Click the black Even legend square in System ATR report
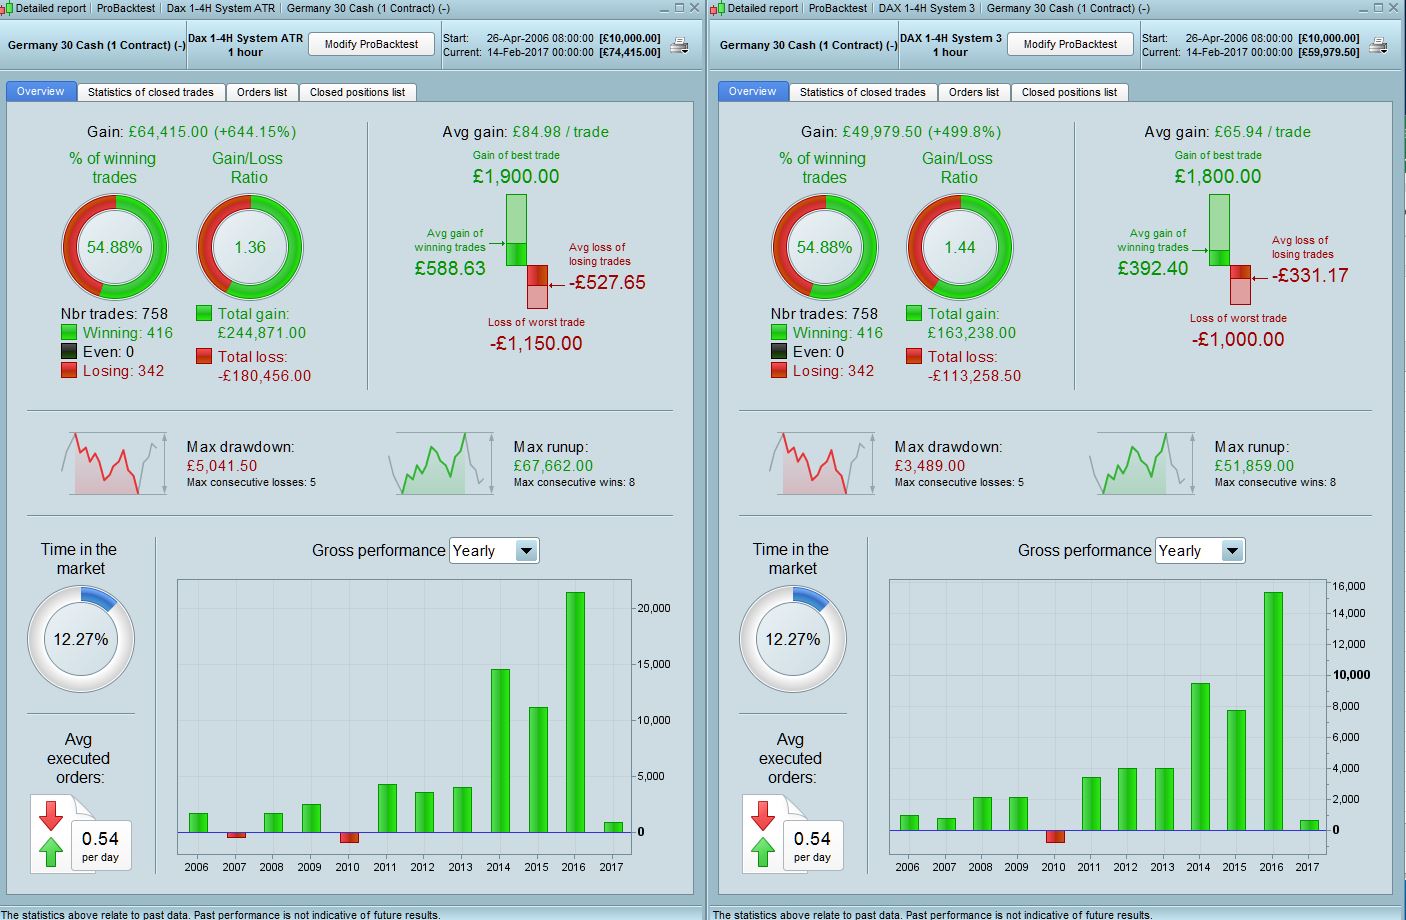Screen dimensions: 1406x920 tap(69, 351)
